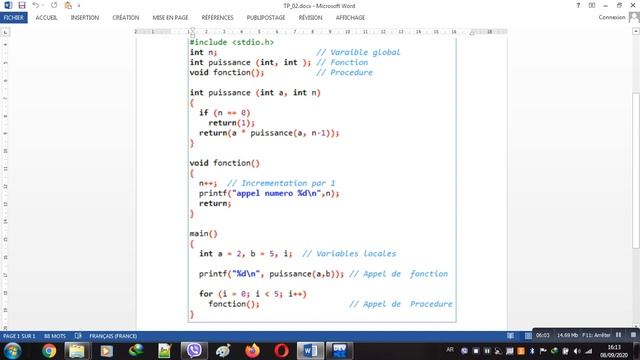Viewport: 640px width, 360px height.
Task: Switch to Read Mode view icon
Action: (x=511, y=336)
